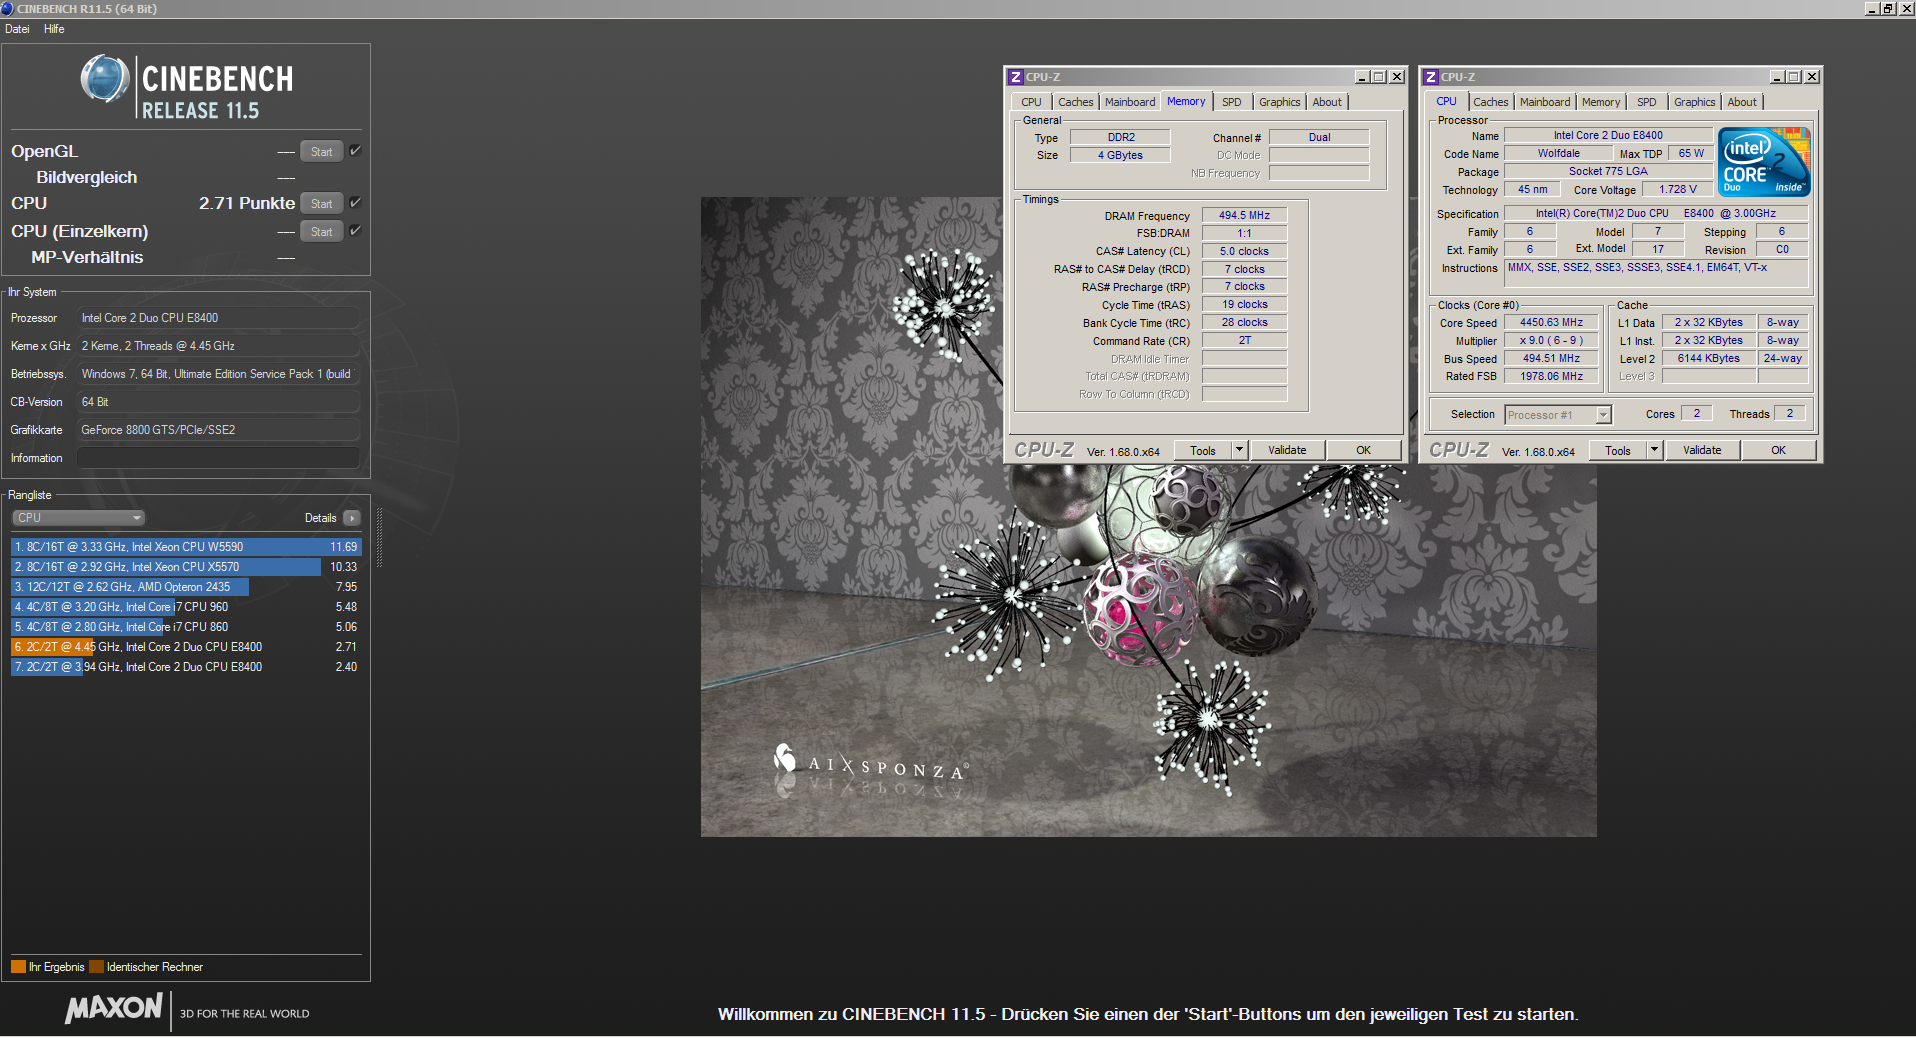This screenshot has width=1916, height=1038.
Task: Click the CPU-Z CPU window title icon
Action: pyautogui.click(x=1431, y=77)
